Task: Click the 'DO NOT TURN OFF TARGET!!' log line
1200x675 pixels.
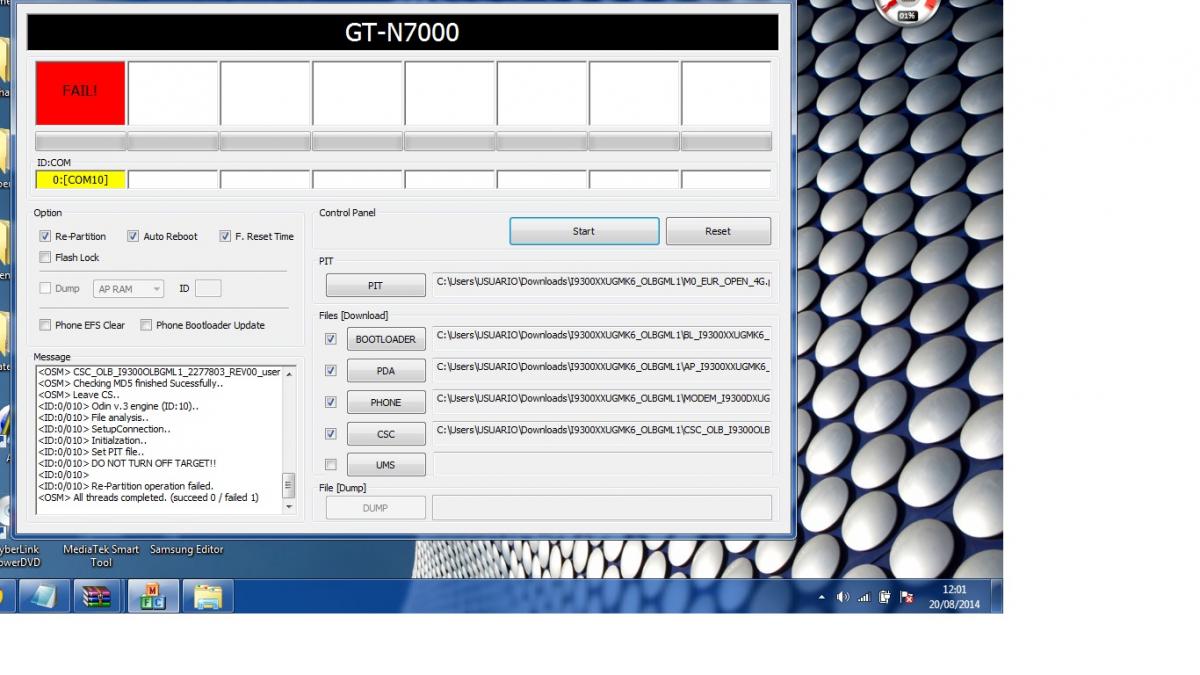Action: (127, 464)
